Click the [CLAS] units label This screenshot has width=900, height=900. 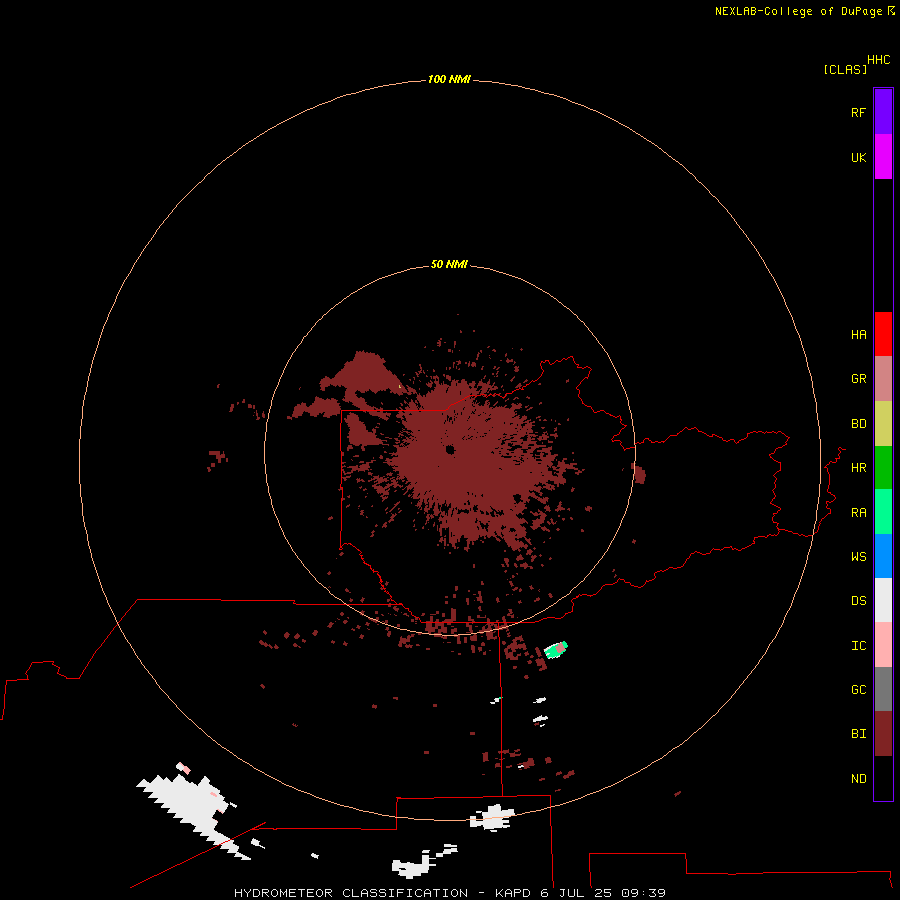coord(845,69)
